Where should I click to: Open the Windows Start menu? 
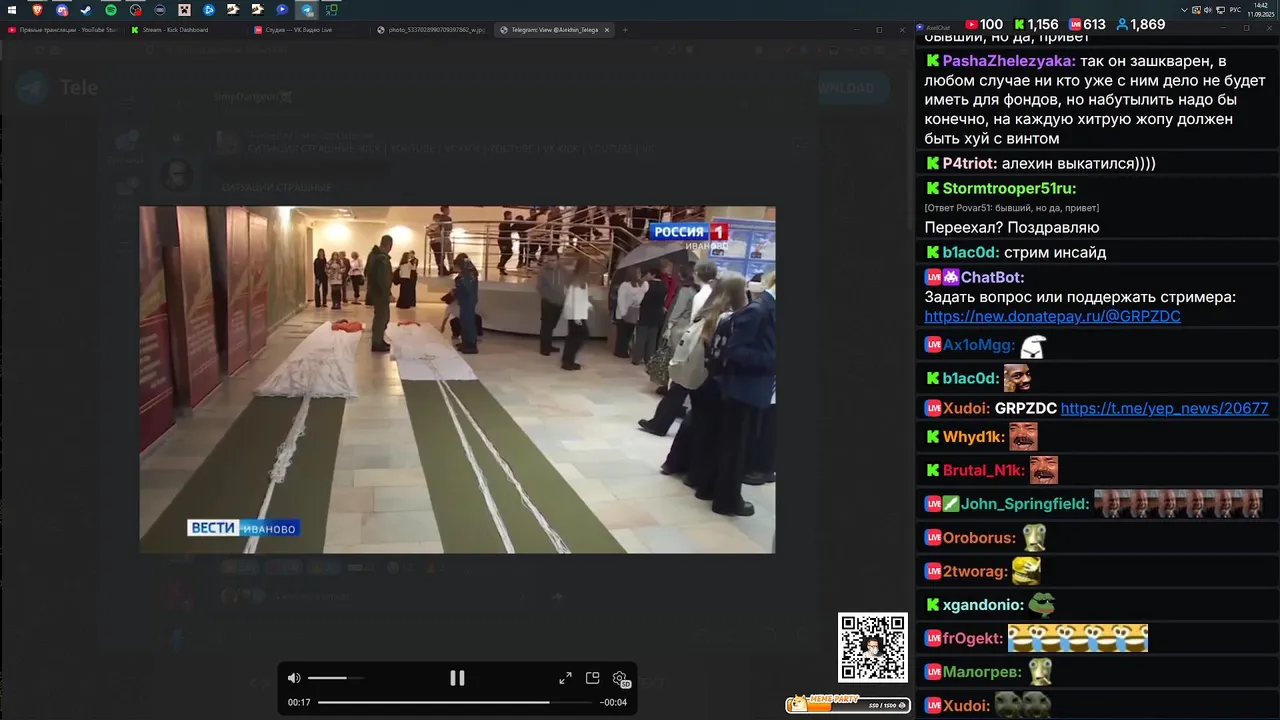[12, 10]
